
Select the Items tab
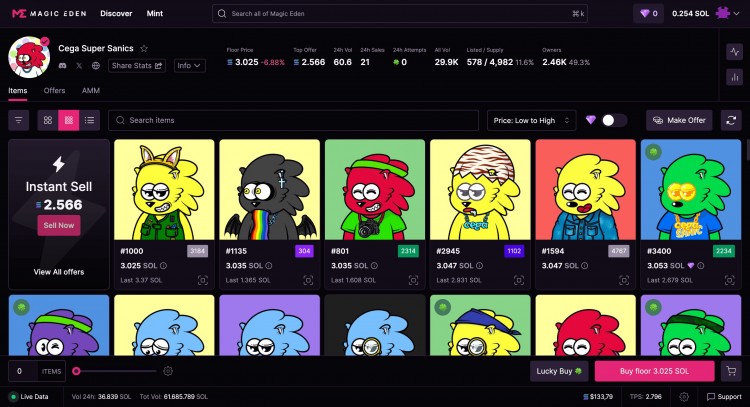pyautogui.click(x=18, y=90)
